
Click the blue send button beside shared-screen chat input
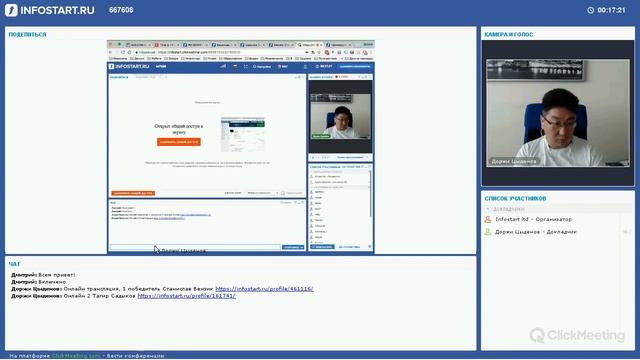(x=293, y=247)
